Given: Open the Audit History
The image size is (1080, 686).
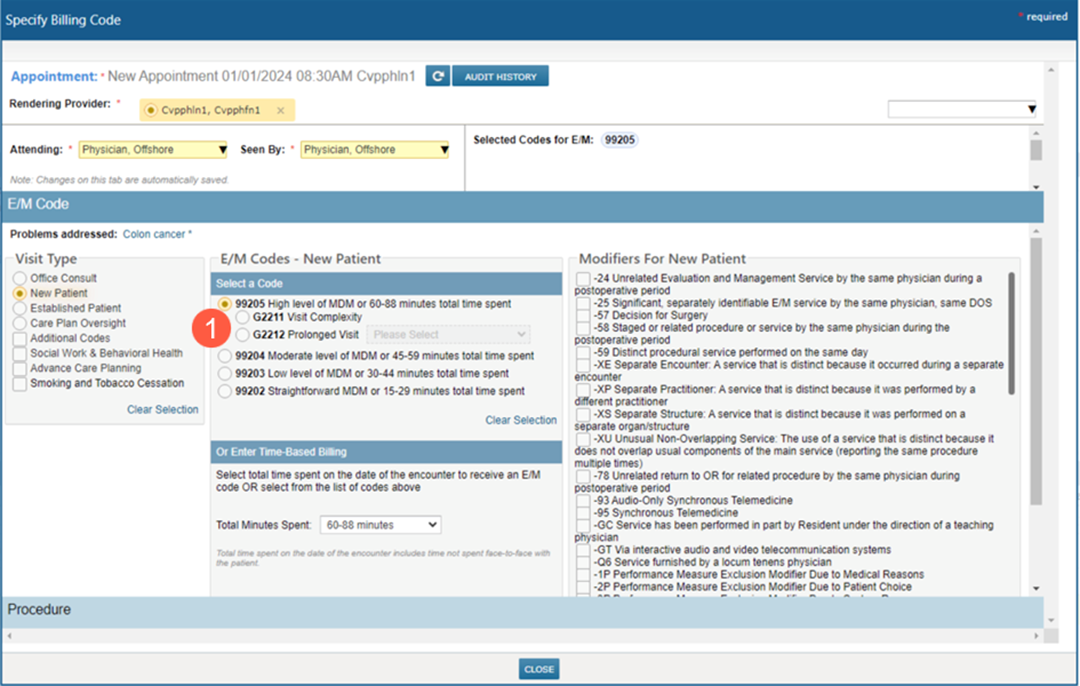Looking at the screenshot, I should tap(500, 77).
